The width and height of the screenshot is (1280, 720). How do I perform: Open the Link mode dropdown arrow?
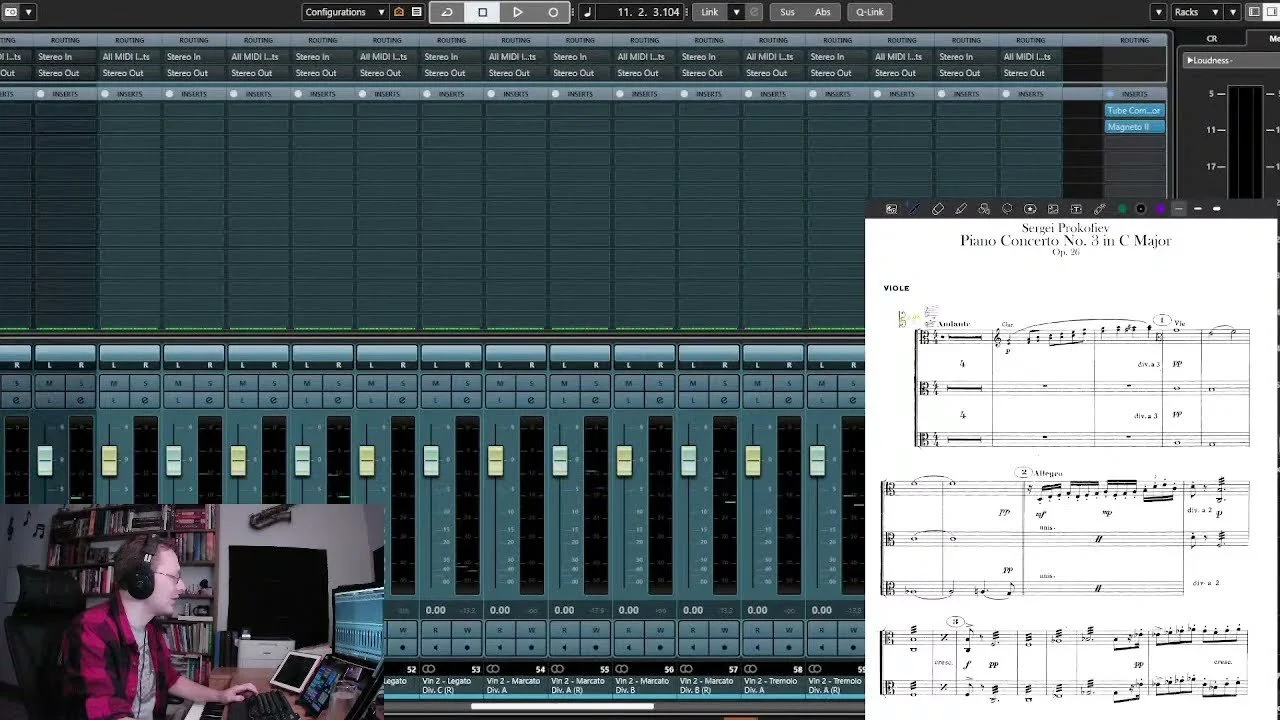737,12
